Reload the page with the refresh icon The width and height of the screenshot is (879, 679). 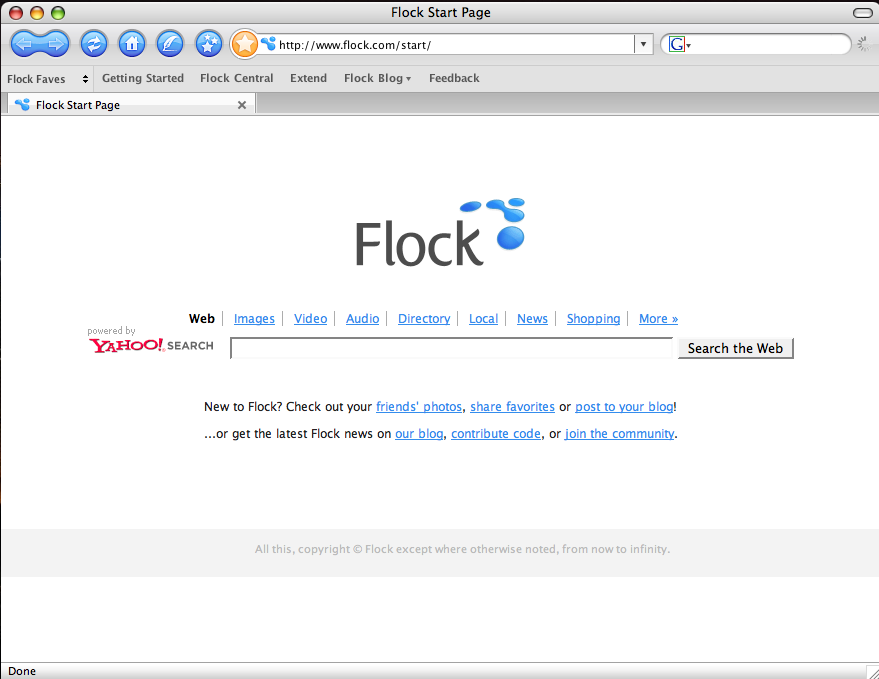coord(94,44)
